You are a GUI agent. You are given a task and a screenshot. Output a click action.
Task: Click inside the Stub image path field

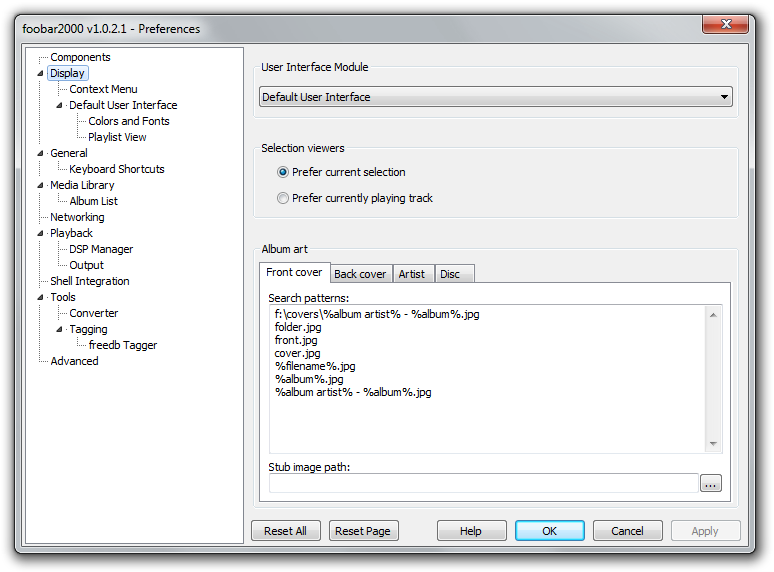point(483,484)
